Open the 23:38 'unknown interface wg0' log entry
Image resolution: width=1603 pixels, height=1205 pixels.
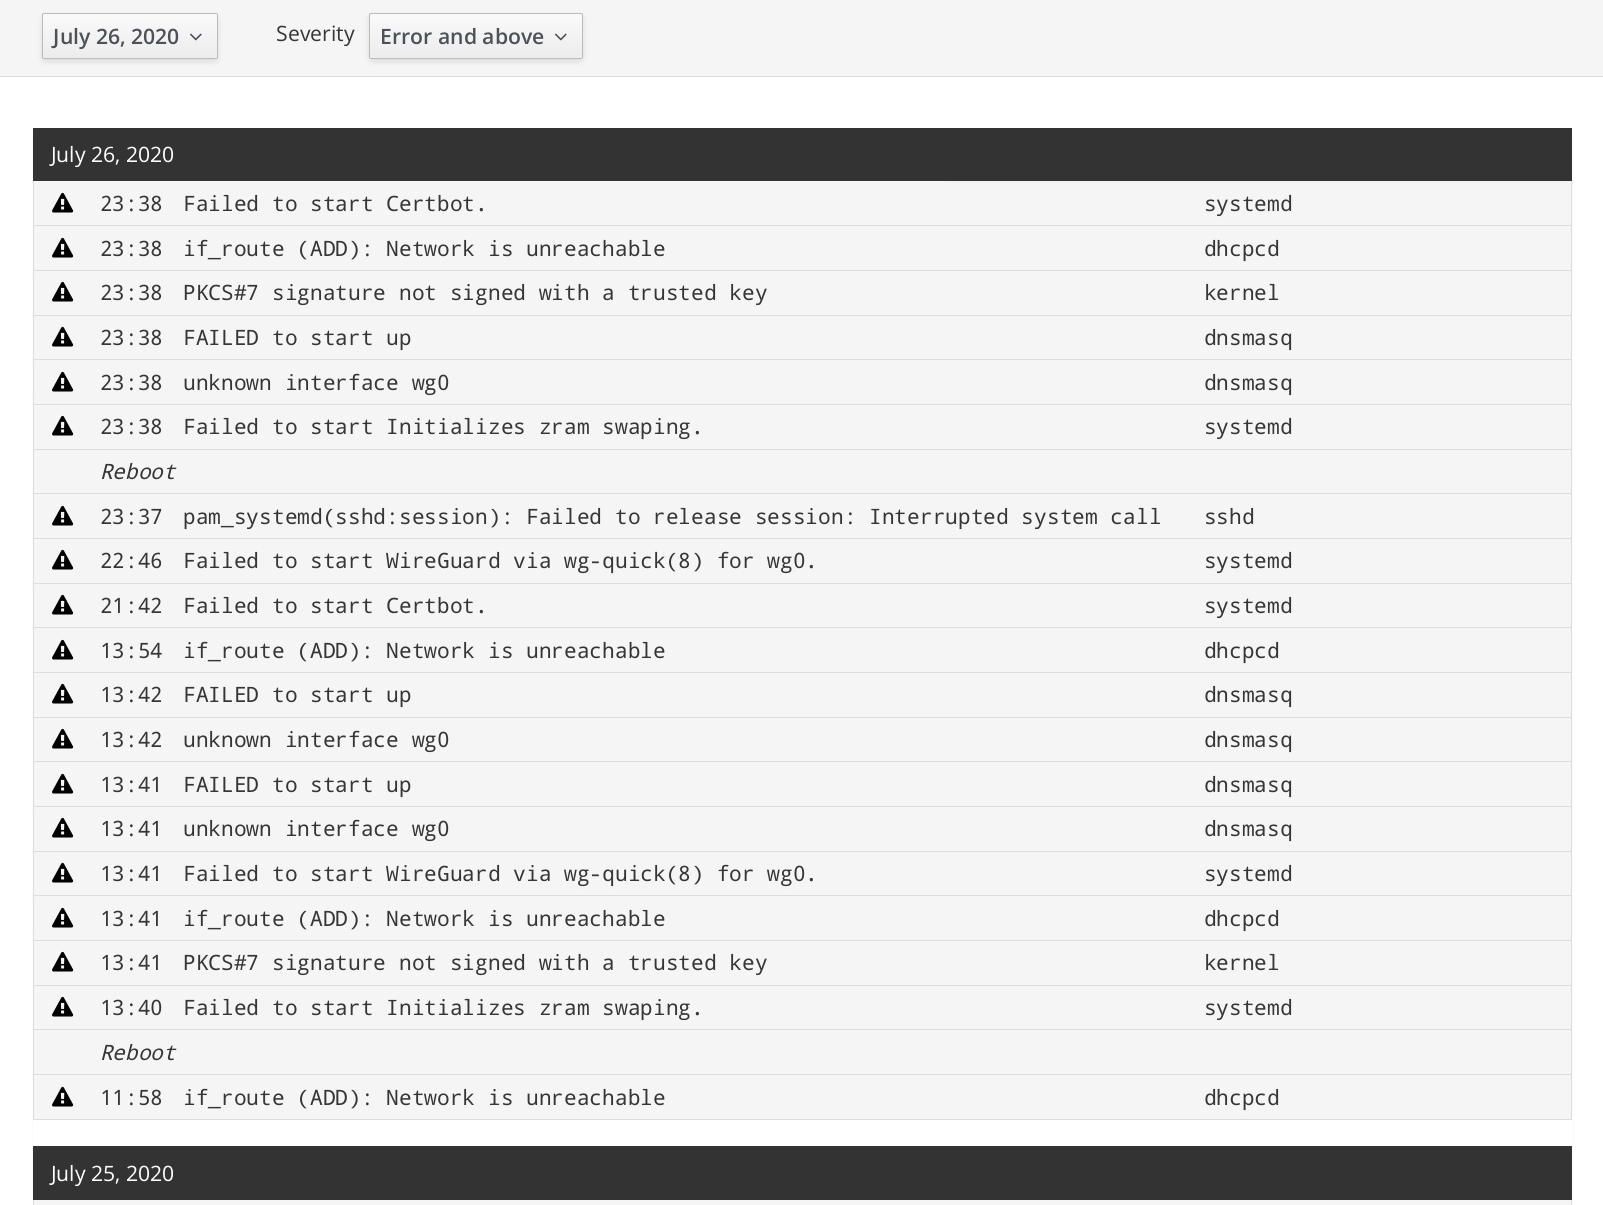802,383
